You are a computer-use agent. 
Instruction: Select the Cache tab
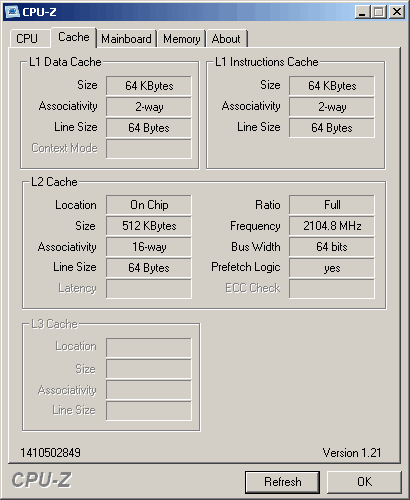[74, 37]
